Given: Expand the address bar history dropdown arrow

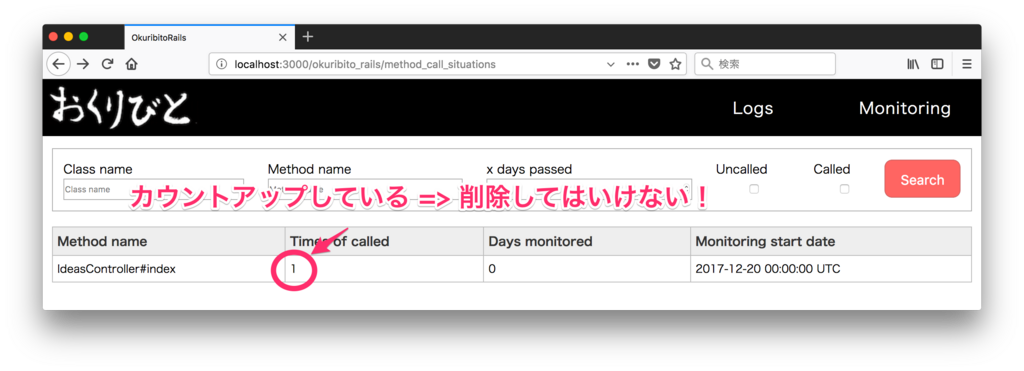Looking at the screenshot, I should (611, 64).
